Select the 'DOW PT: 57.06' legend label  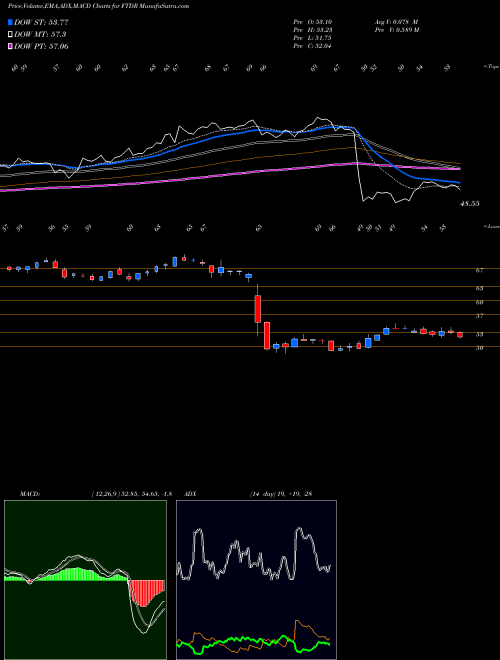click(x=41, y=46)
